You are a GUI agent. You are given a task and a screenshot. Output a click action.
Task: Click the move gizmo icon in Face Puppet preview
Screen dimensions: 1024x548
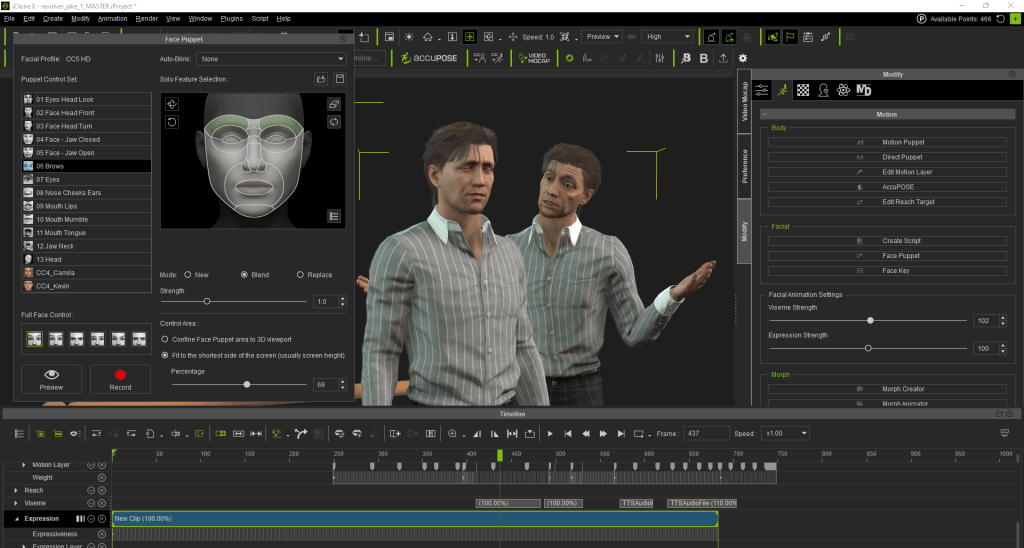coord(172,104)
